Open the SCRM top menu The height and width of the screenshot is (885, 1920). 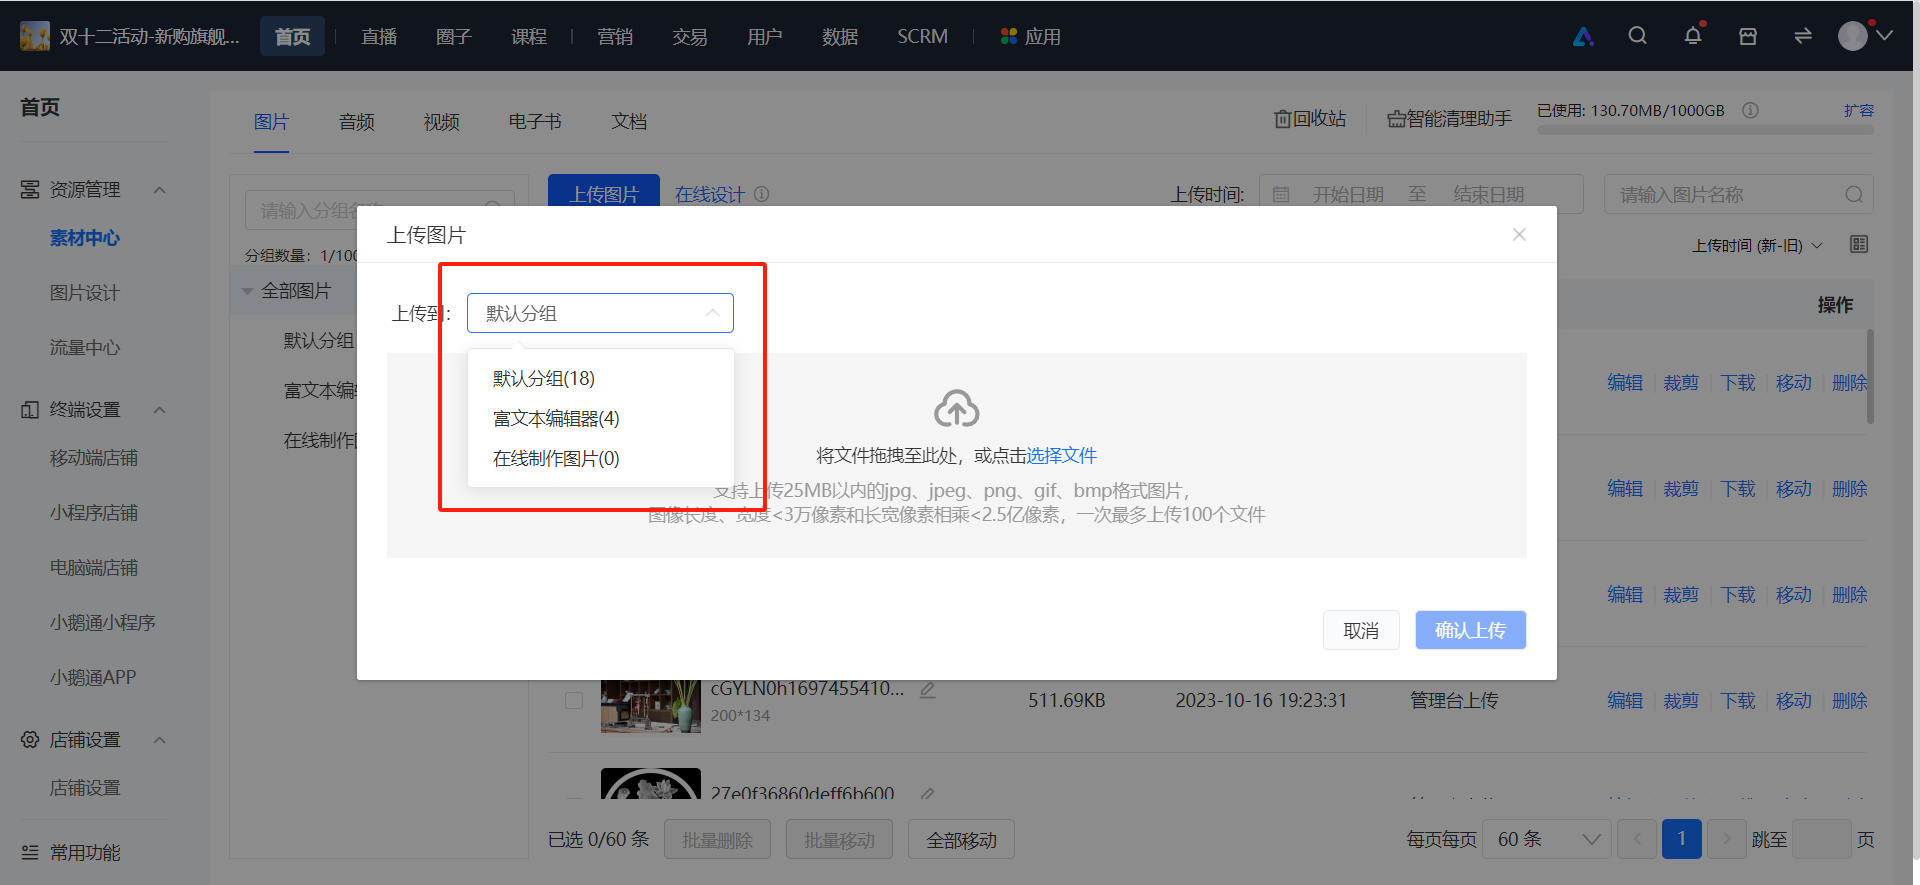point(922,37)
